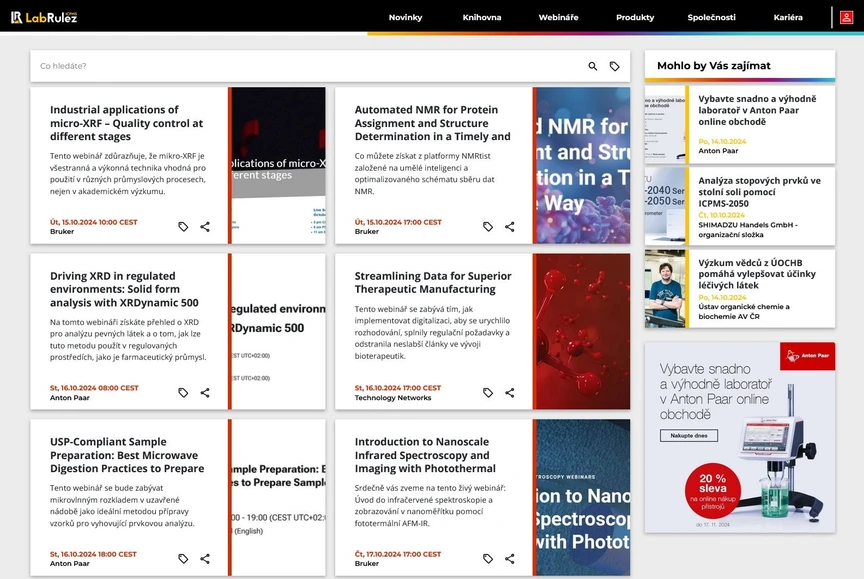Open 'Analýza stopových prvků ve stolní soli' article
Screen dimensions: 864x579
[759, 192]
